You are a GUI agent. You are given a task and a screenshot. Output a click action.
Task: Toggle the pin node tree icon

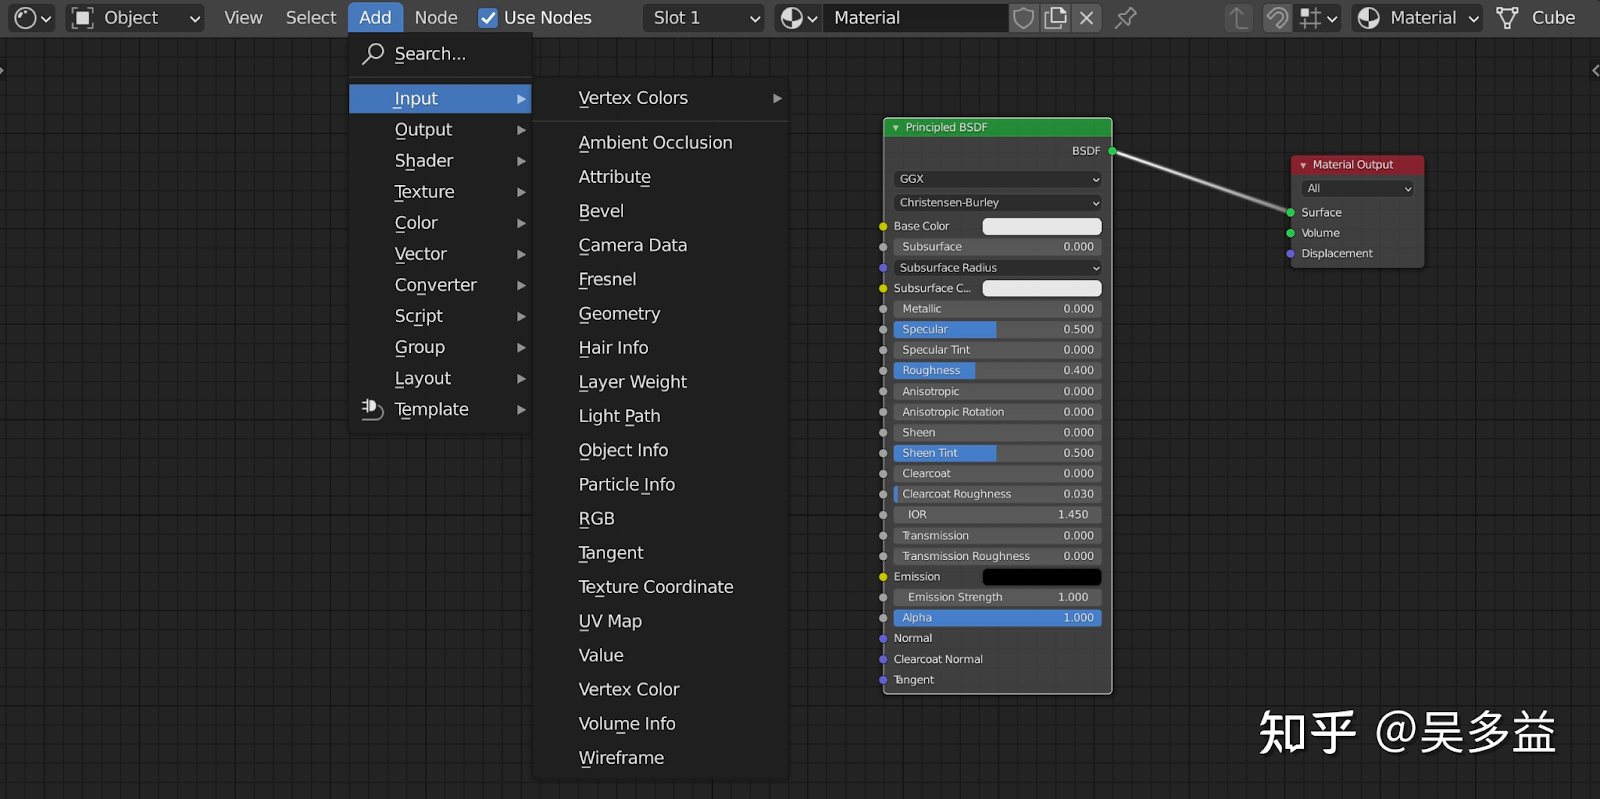[1126, 18]
